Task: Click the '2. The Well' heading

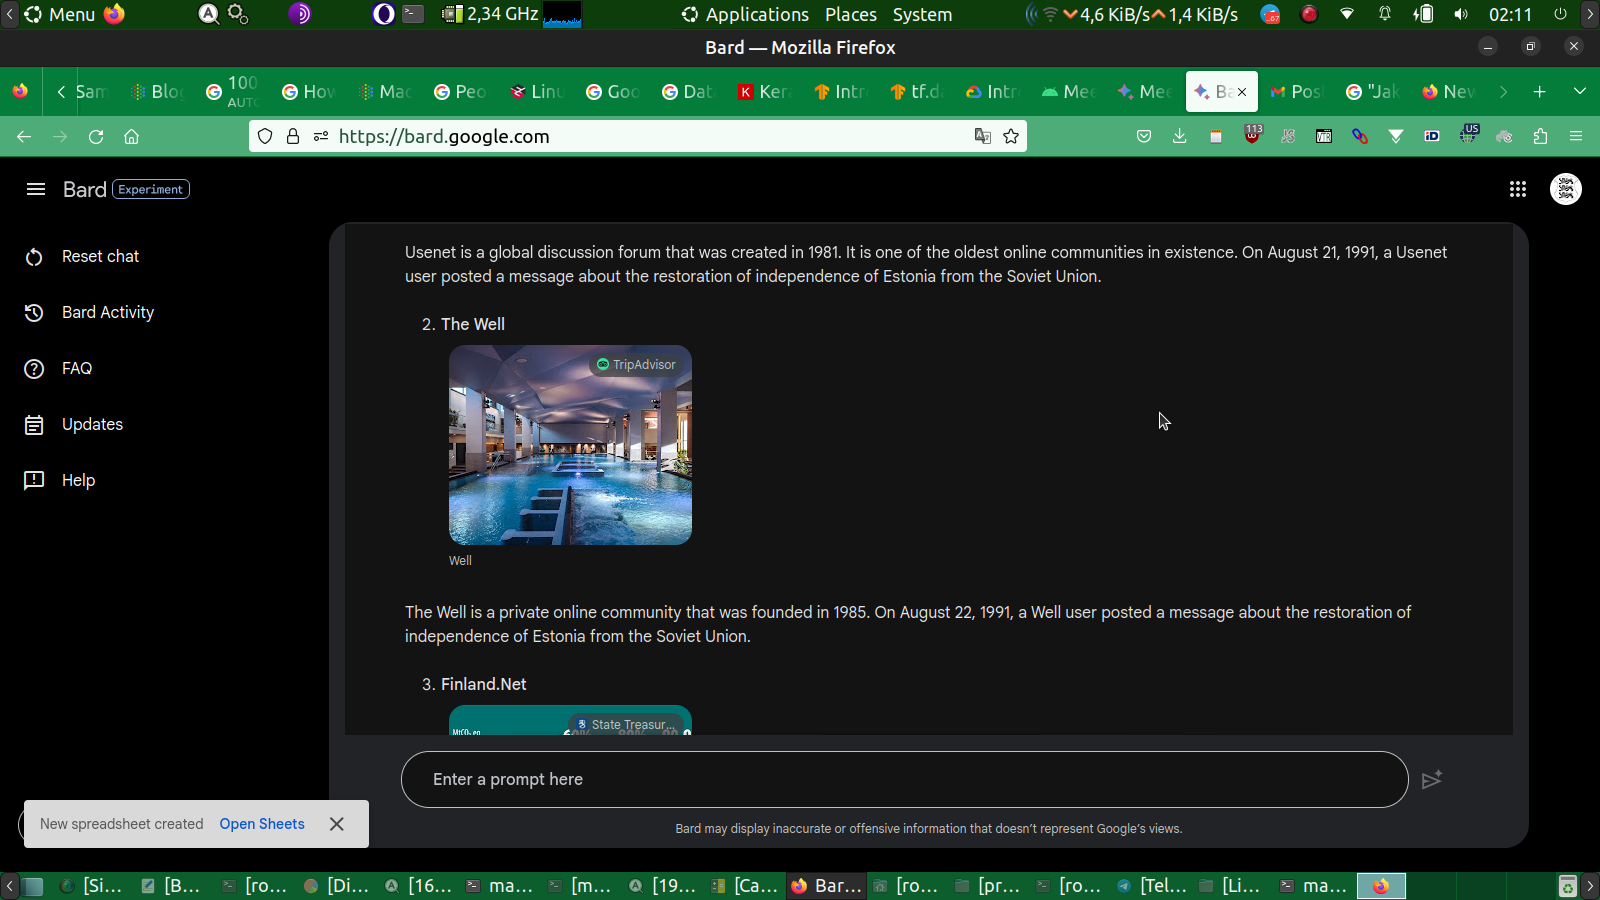Action: 463,325
